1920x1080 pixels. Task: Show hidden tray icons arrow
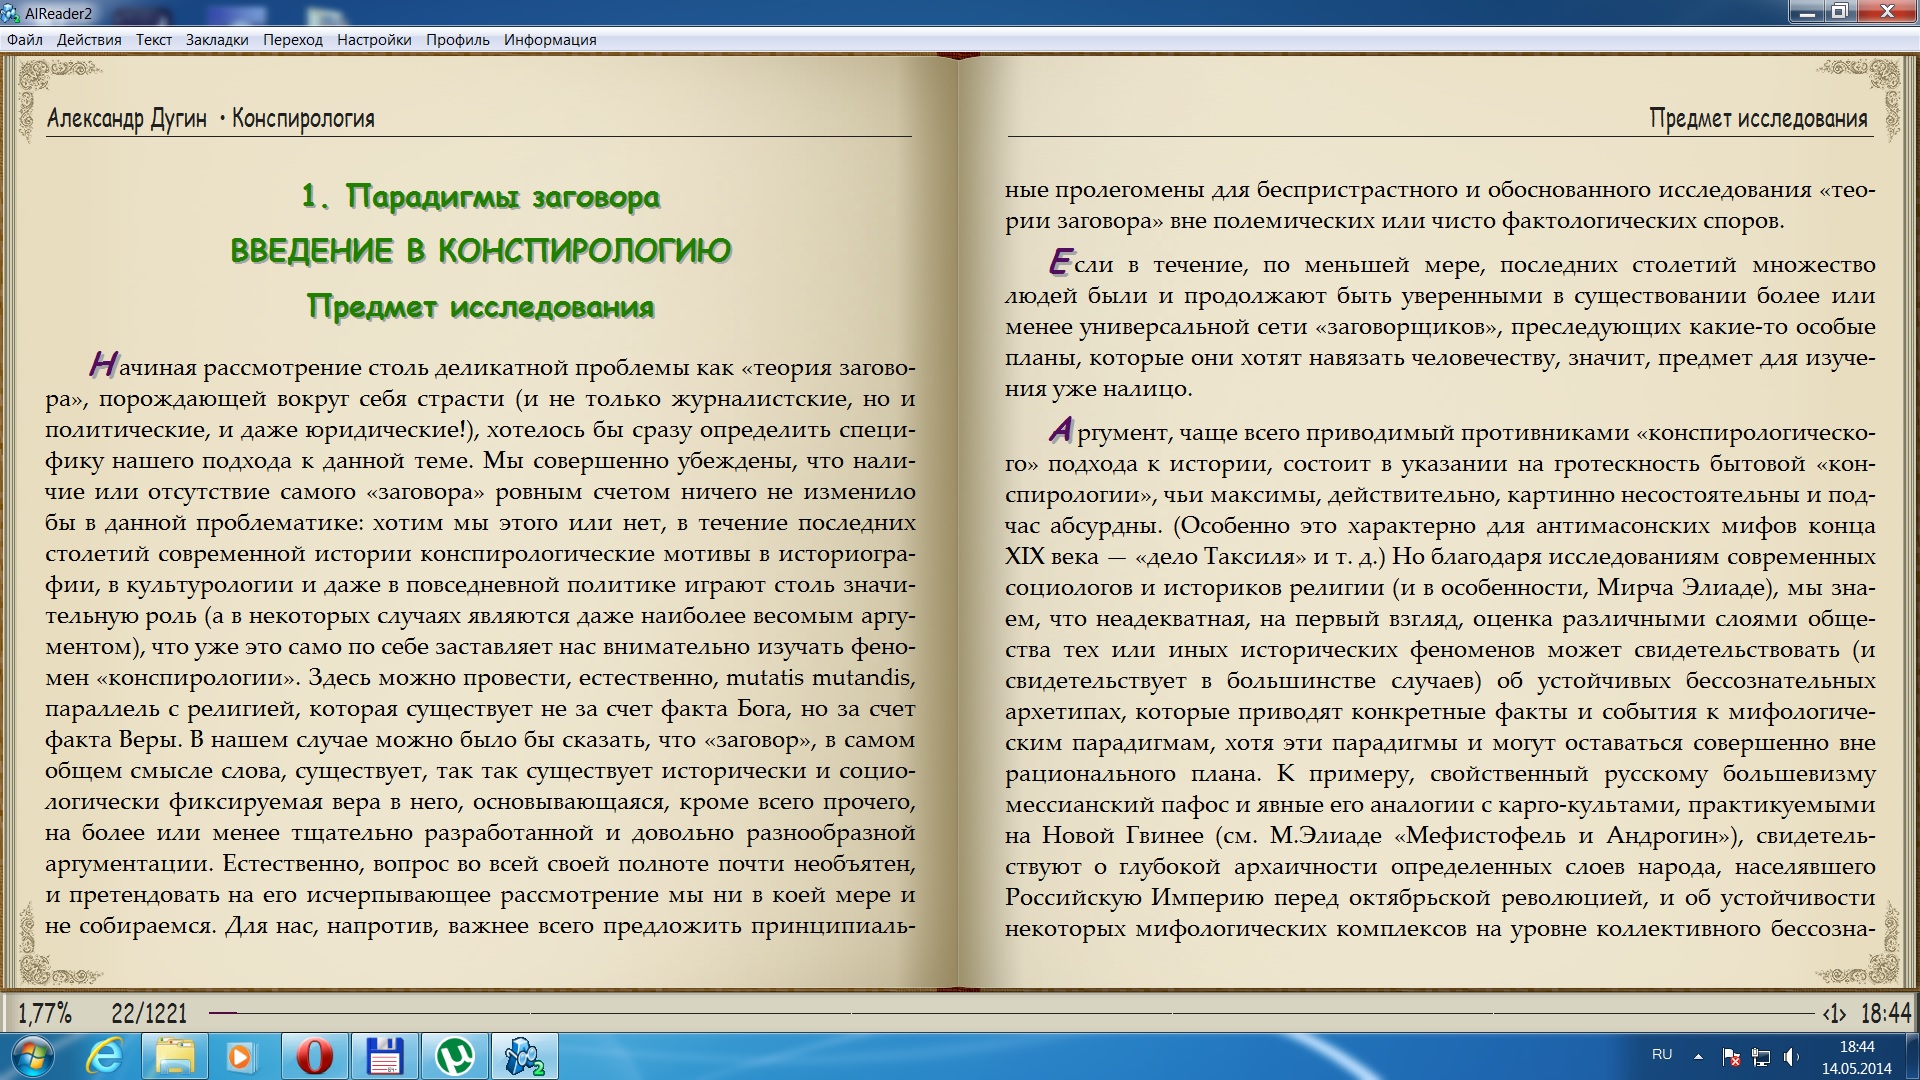pos(1698,1056)
